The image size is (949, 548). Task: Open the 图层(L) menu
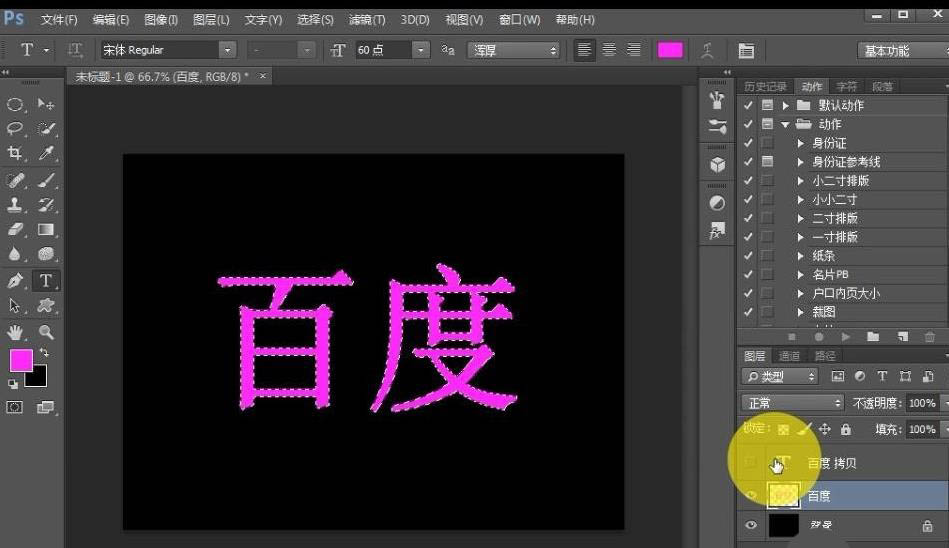pos(211,19)
